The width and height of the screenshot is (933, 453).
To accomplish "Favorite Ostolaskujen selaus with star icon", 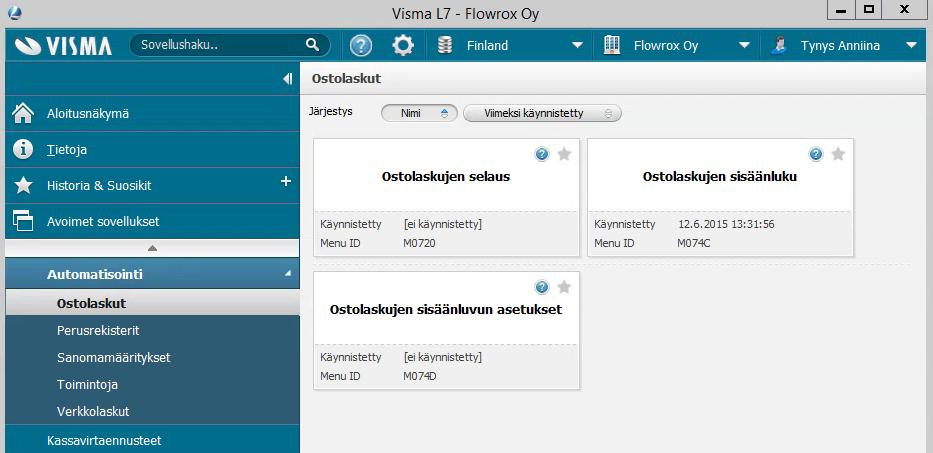I will click(564, 155).
